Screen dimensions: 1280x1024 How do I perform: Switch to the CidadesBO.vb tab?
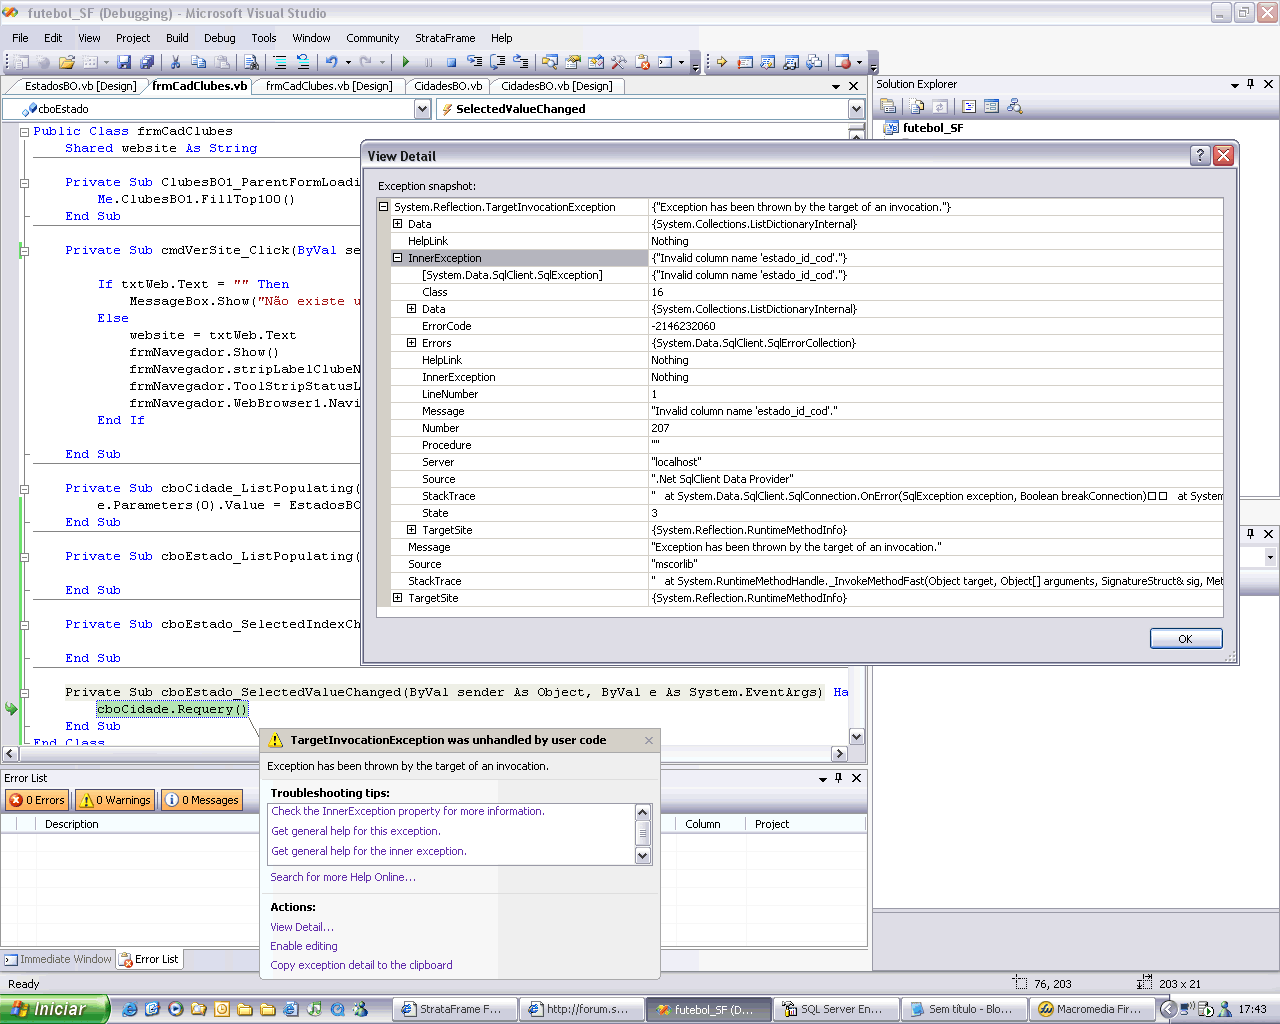[448, 86]
